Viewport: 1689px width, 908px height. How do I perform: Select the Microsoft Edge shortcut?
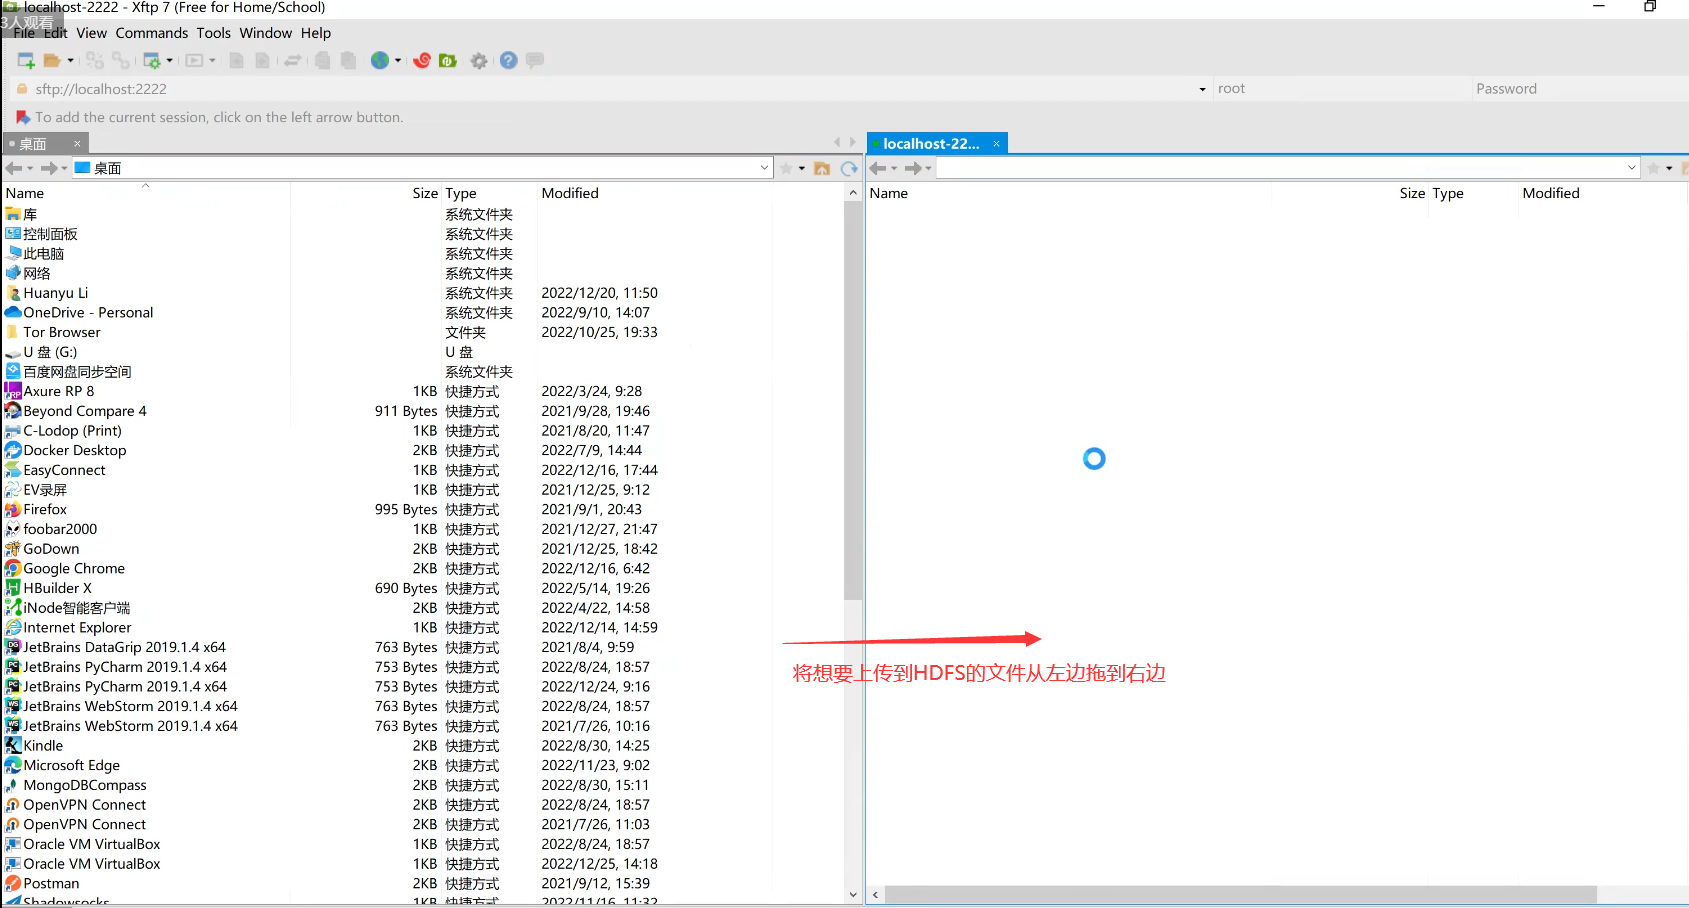(x=63, y=766)
